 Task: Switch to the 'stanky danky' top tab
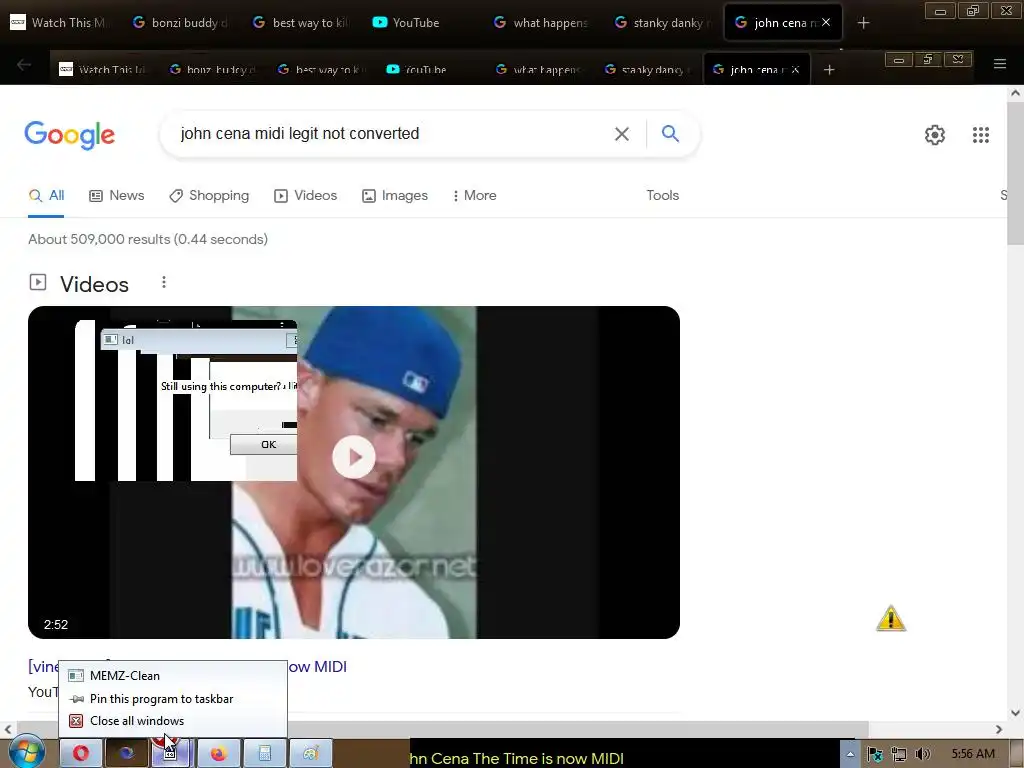tap(663, 23)
